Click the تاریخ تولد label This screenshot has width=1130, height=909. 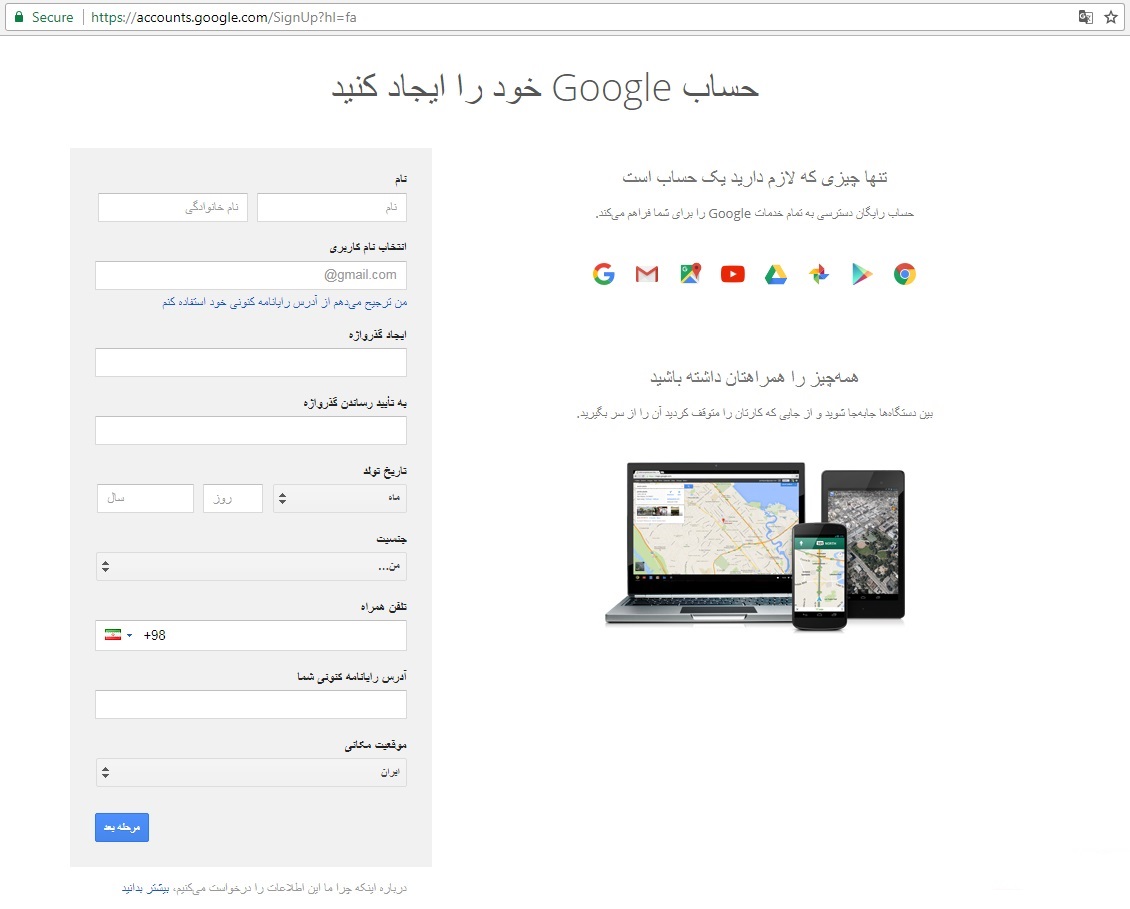(x=385, y=471)
